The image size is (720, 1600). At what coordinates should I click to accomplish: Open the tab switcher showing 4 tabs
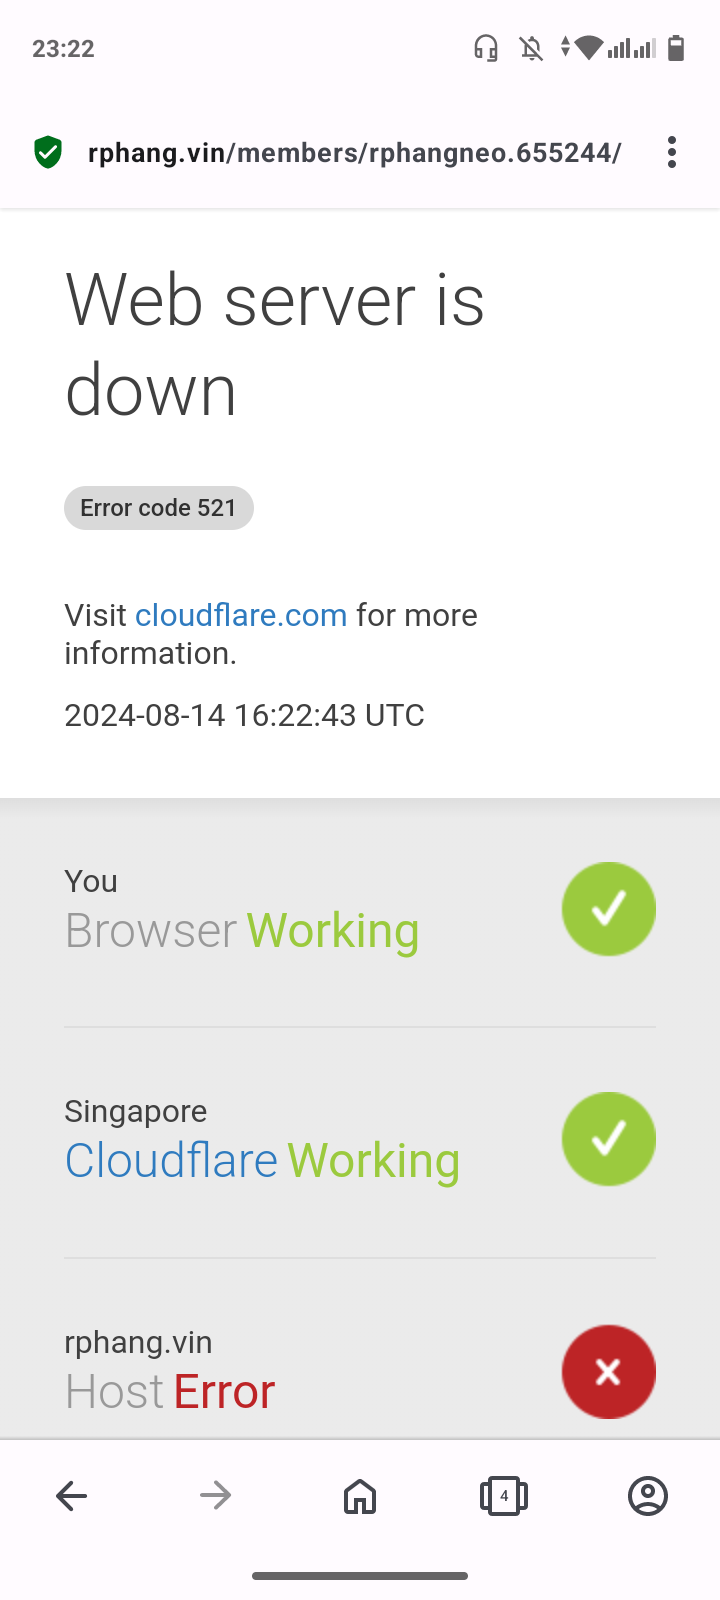pos(504,1496)
